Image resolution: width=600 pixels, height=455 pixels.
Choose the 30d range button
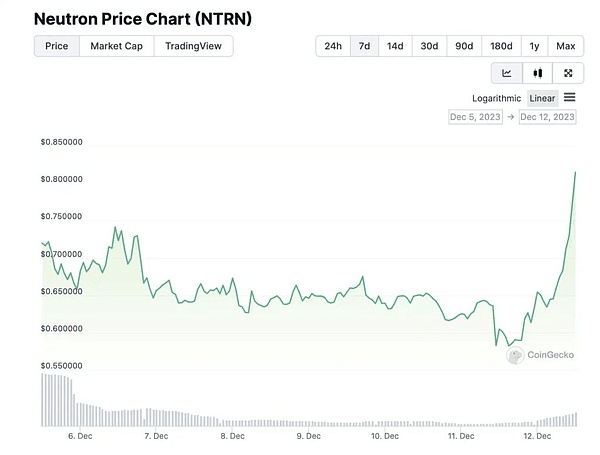tap(430, 46)
